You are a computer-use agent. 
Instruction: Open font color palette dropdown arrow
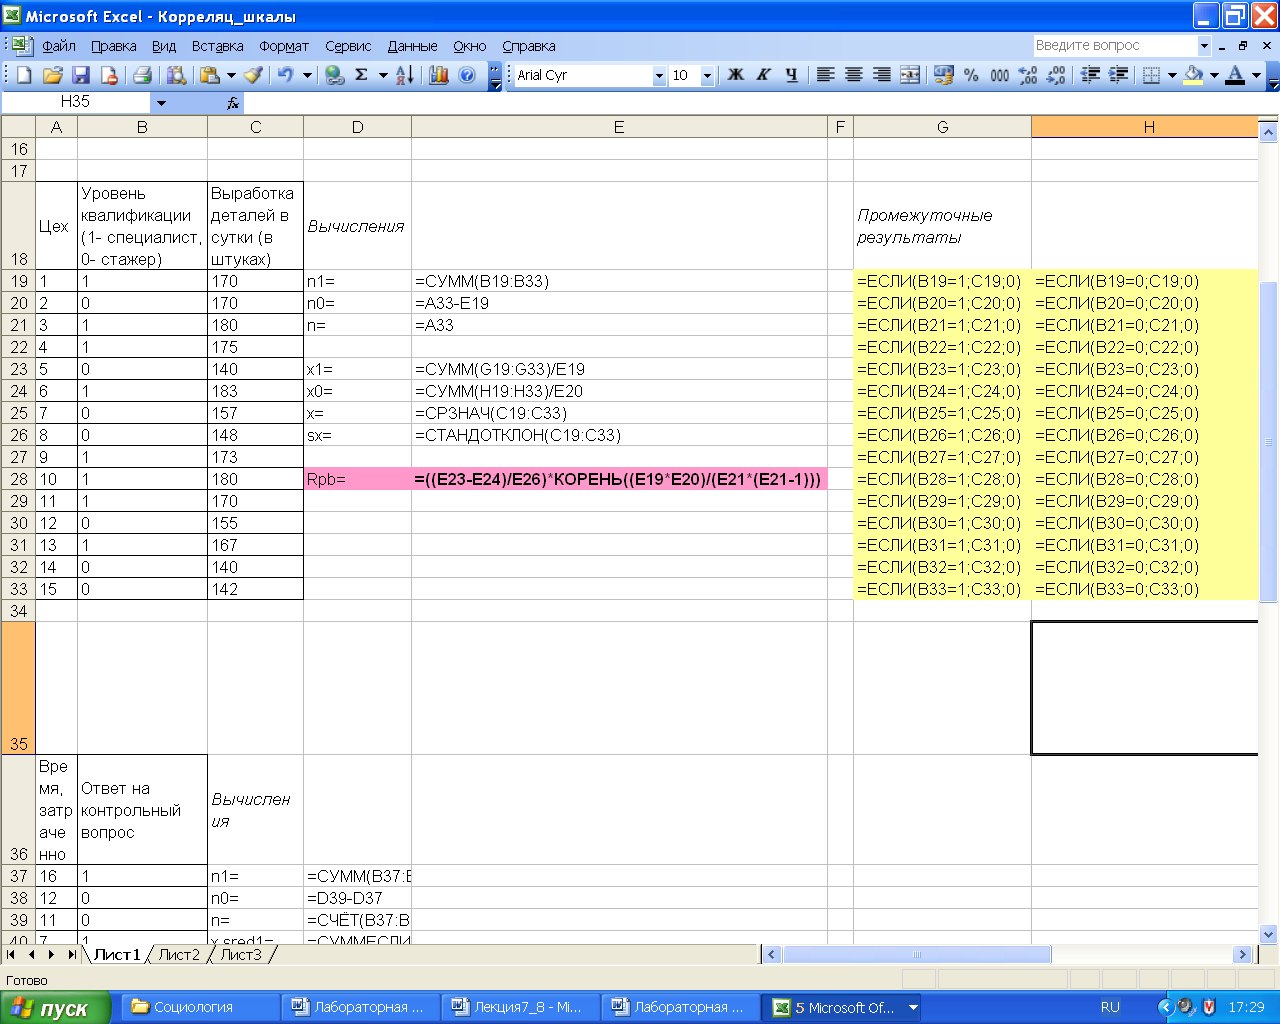[x=1256, y=75]
